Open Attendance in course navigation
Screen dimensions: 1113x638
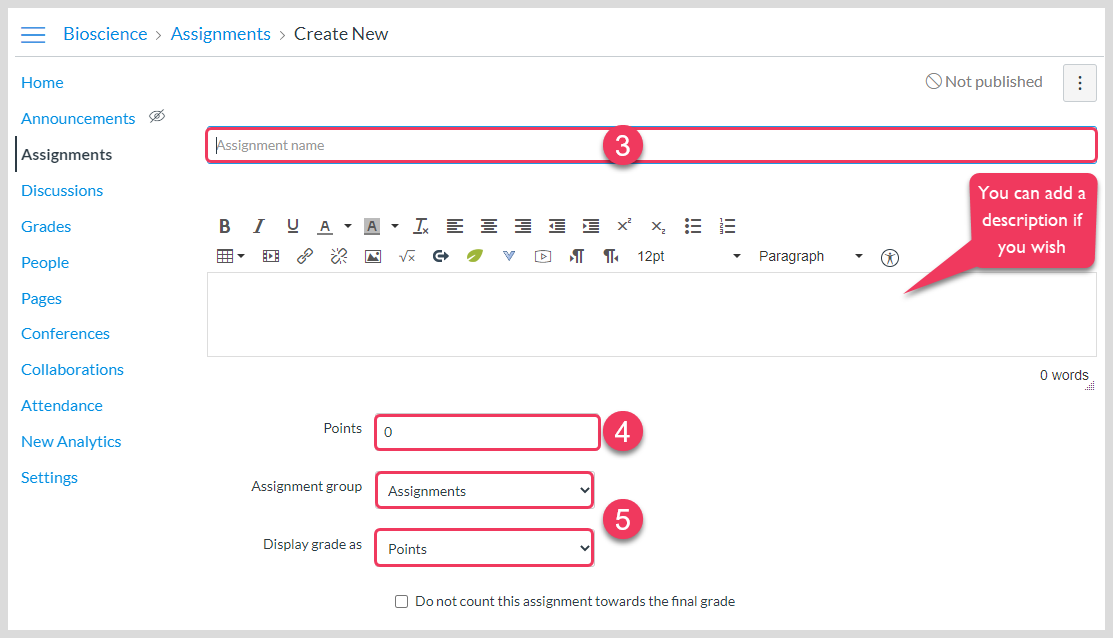click(62, 406)
